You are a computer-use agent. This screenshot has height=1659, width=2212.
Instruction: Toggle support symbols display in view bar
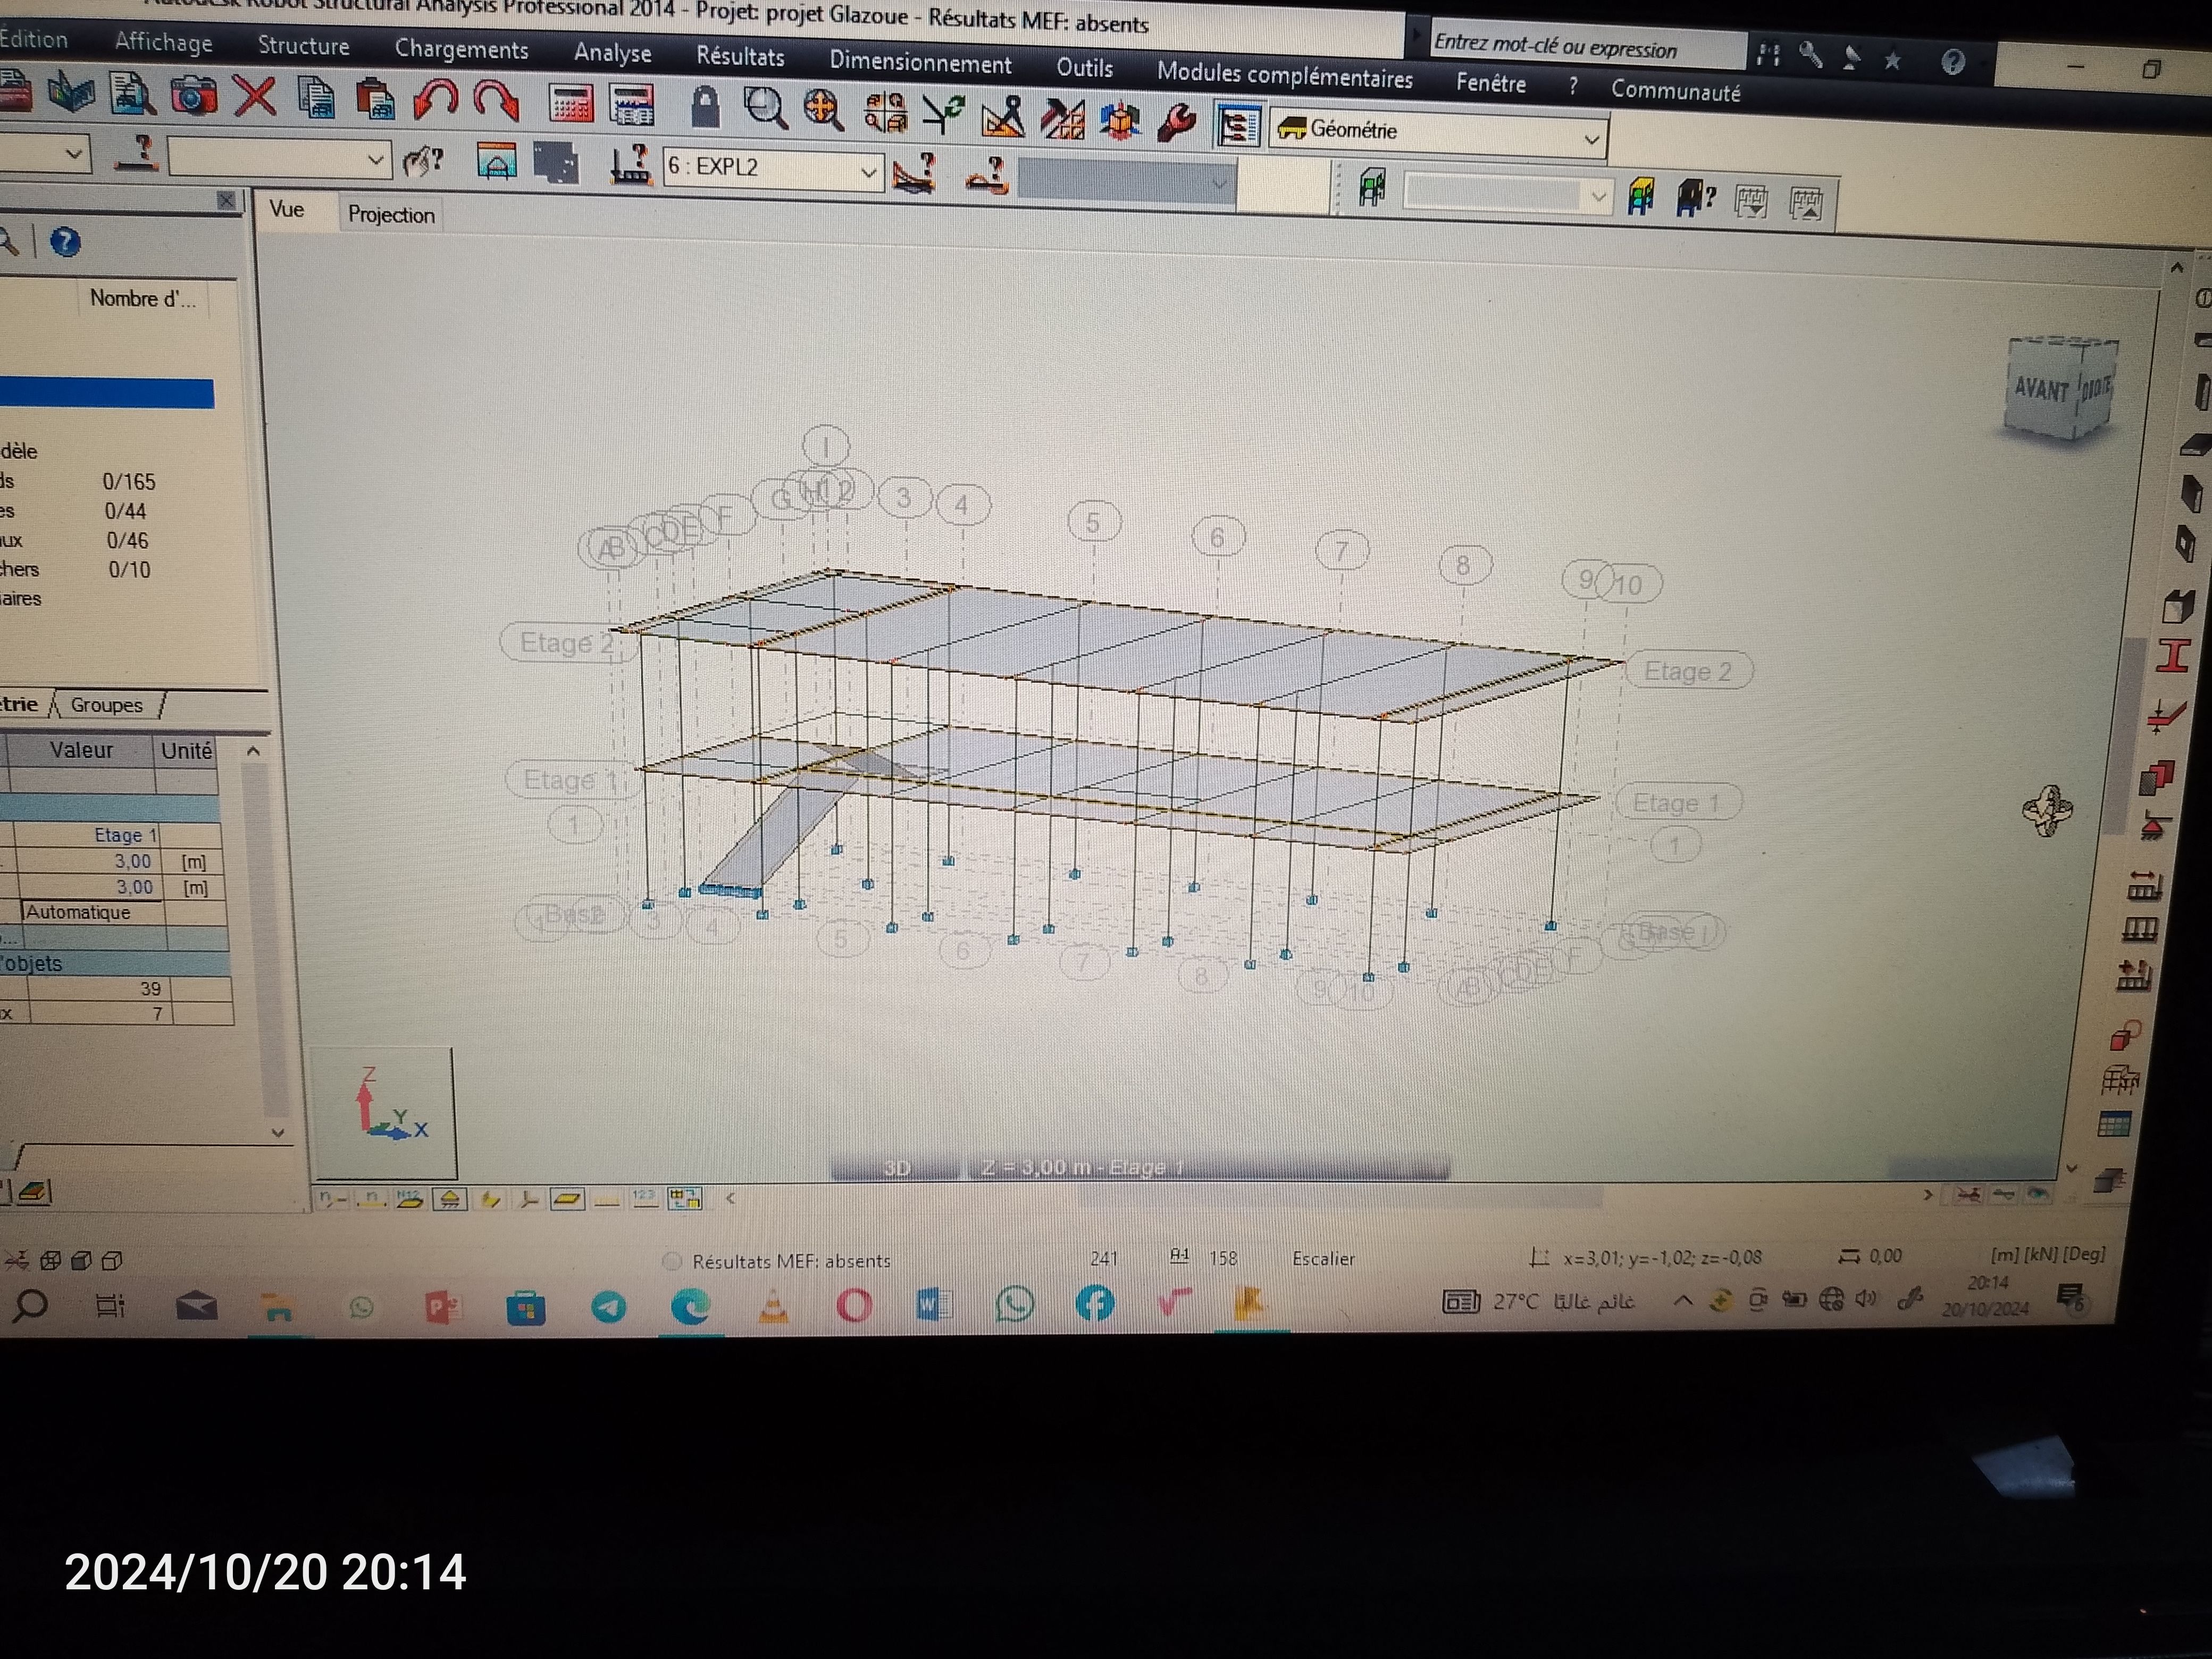click(450, 1199)
